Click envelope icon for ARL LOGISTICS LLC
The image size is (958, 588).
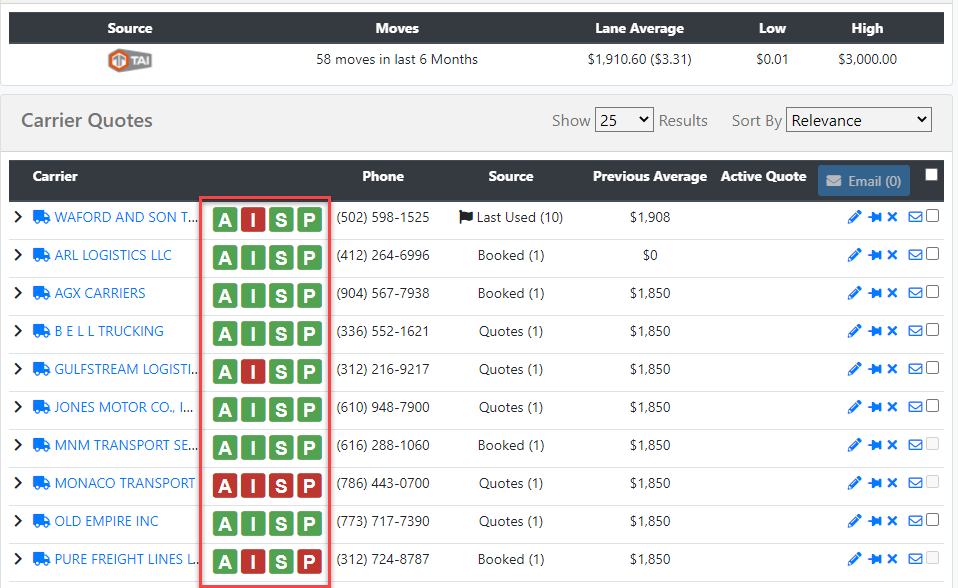tap(915, 255)
